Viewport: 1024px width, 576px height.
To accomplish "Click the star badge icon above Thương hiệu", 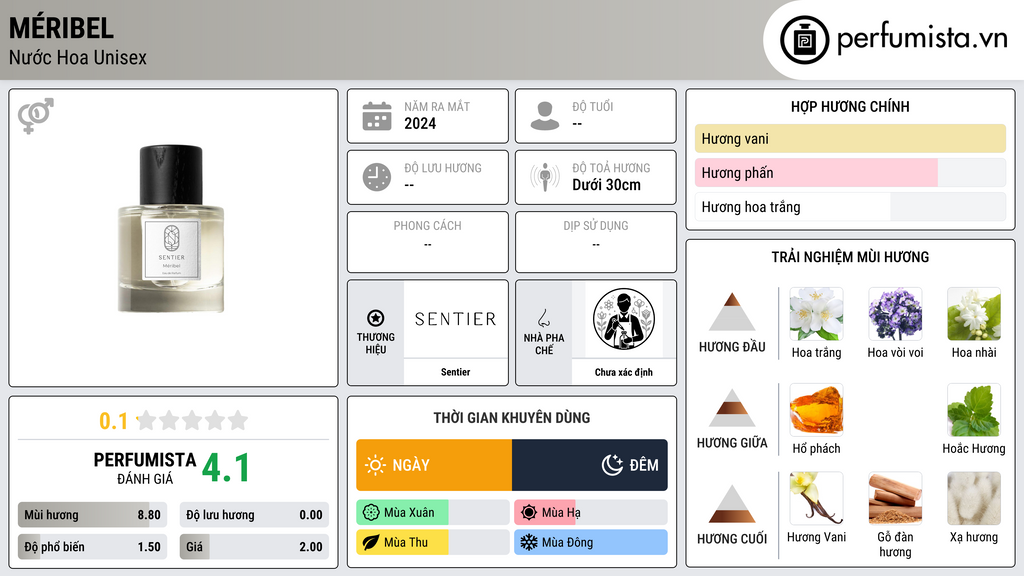I will pyautogui.click(x=376, y=318).
